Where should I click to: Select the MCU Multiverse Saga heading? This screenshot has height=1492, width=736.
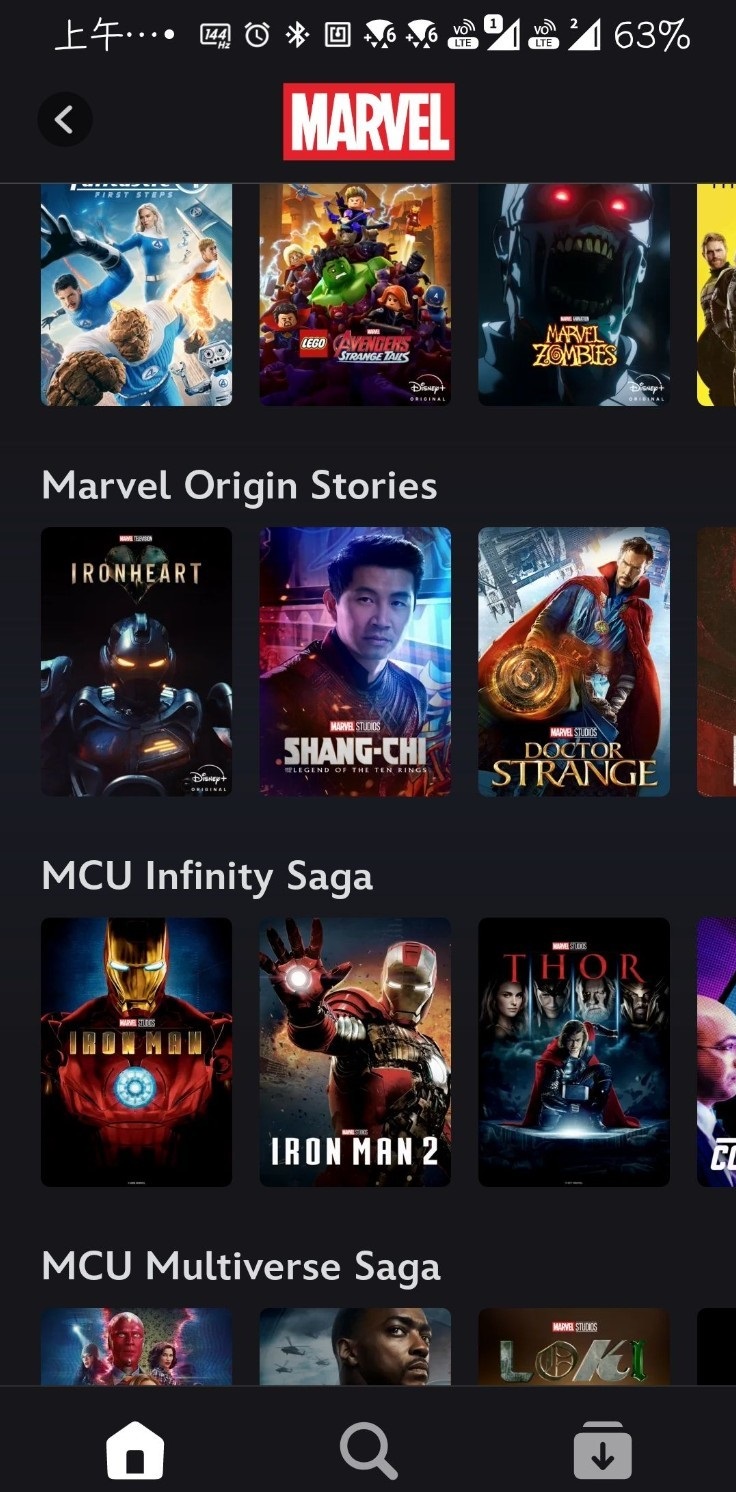tap(241, 1267)
